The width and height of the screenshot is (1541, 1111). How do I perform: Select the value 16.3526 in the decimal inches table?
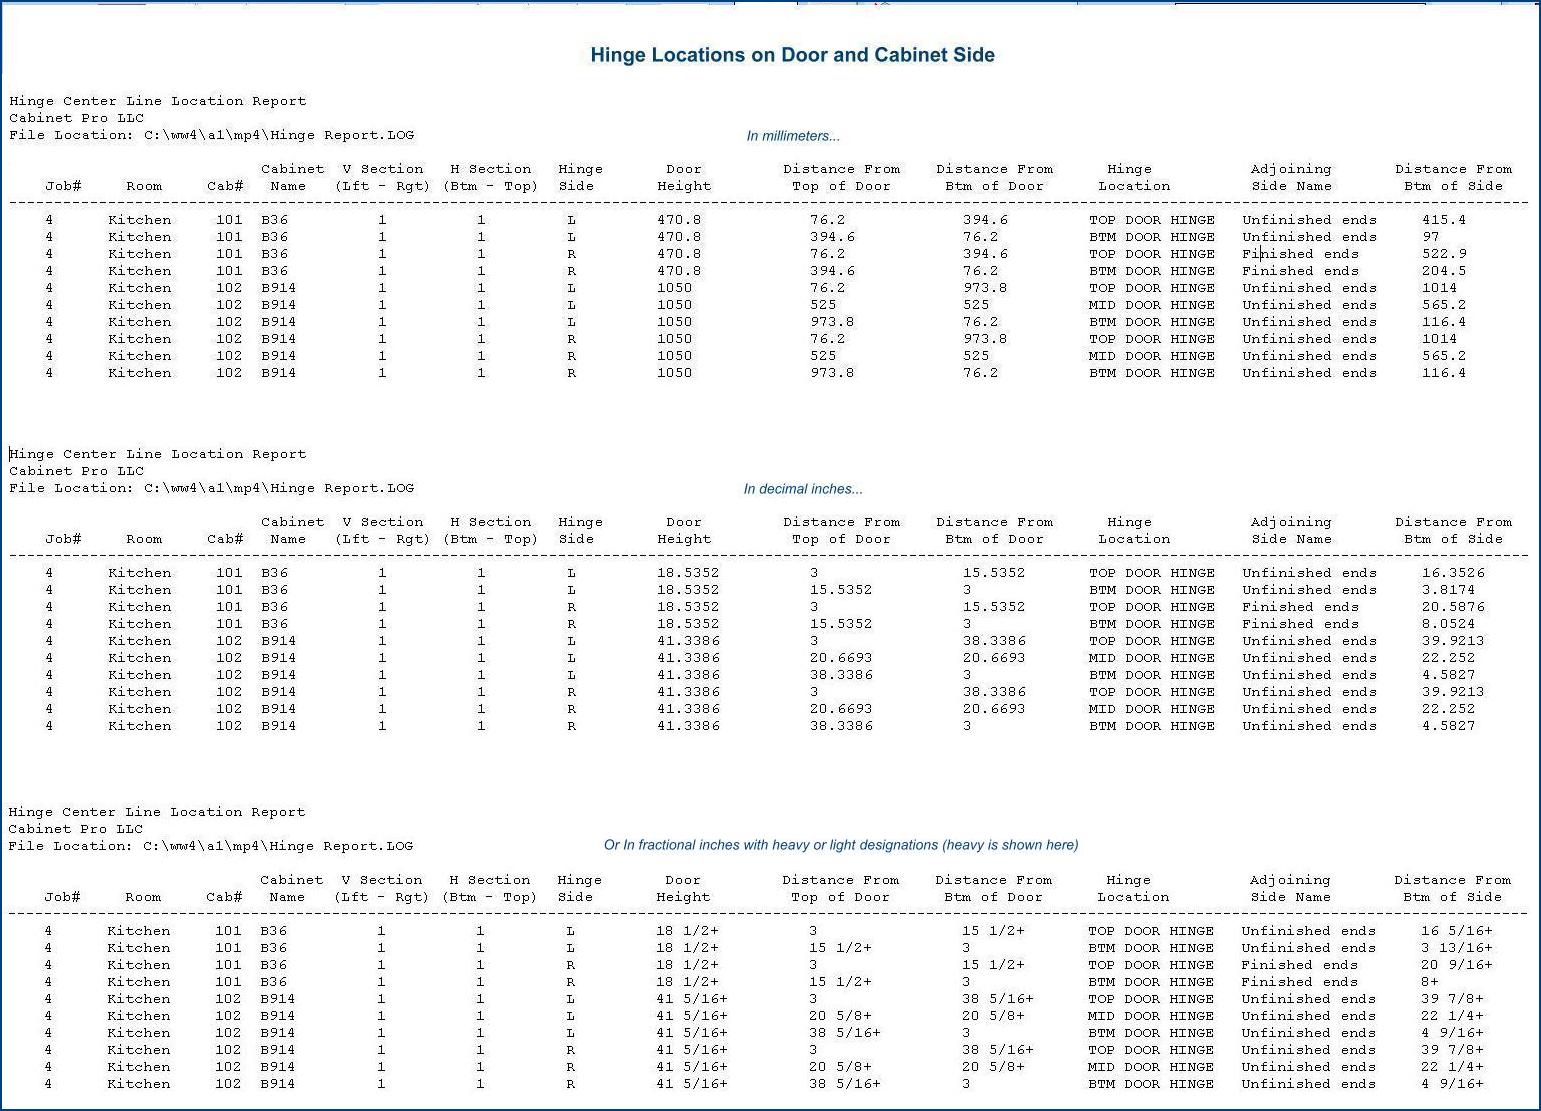tap(1453, 573)
